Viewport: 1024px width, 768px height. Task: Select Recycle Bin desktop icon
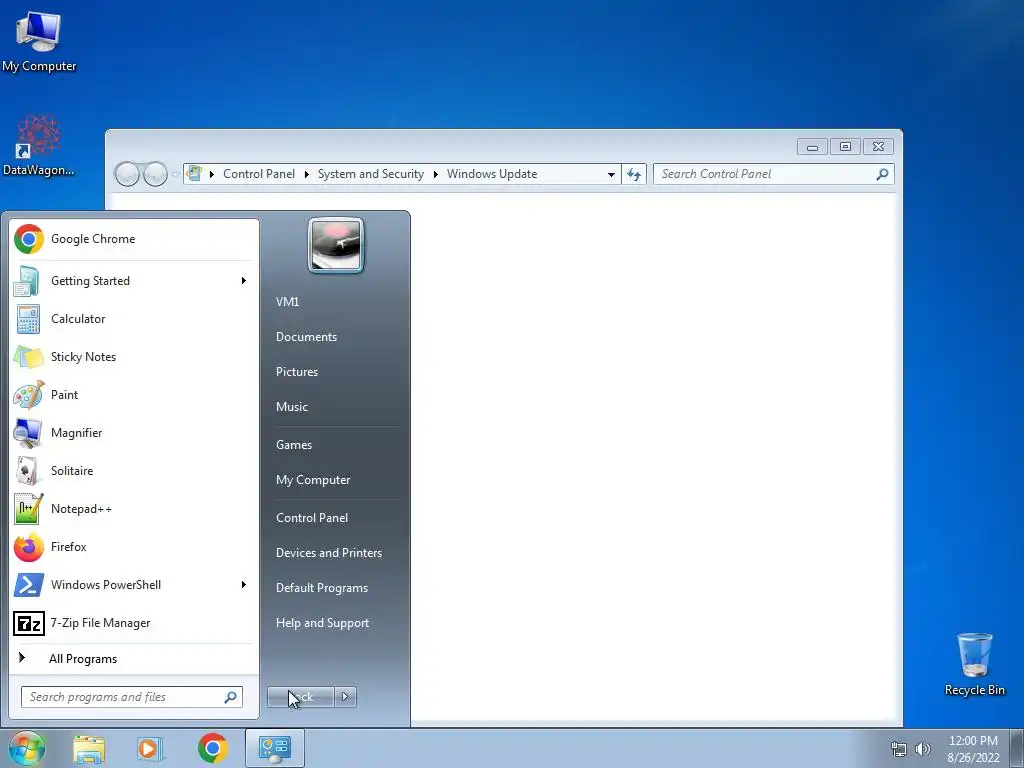click(974, 664)
